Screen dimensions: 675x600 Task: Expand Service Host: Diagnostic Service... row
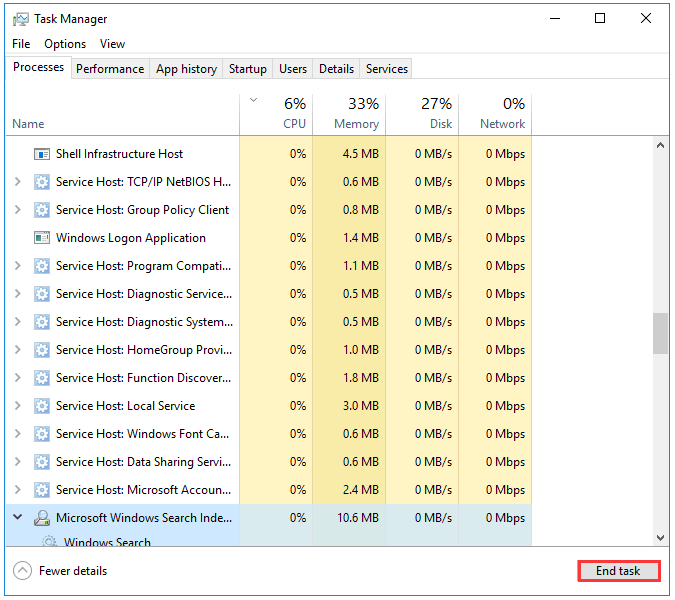[x=18, y=294]
